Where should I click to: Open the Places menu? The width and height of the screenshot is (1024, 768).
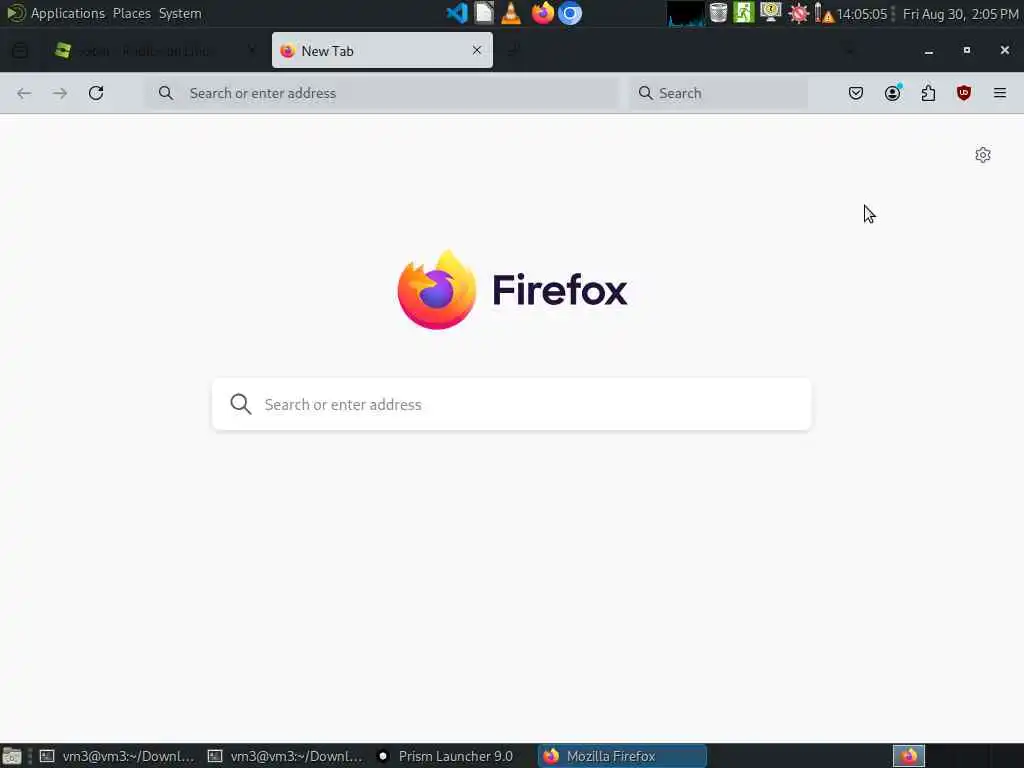pyautogui.click(x=131, y=14)
